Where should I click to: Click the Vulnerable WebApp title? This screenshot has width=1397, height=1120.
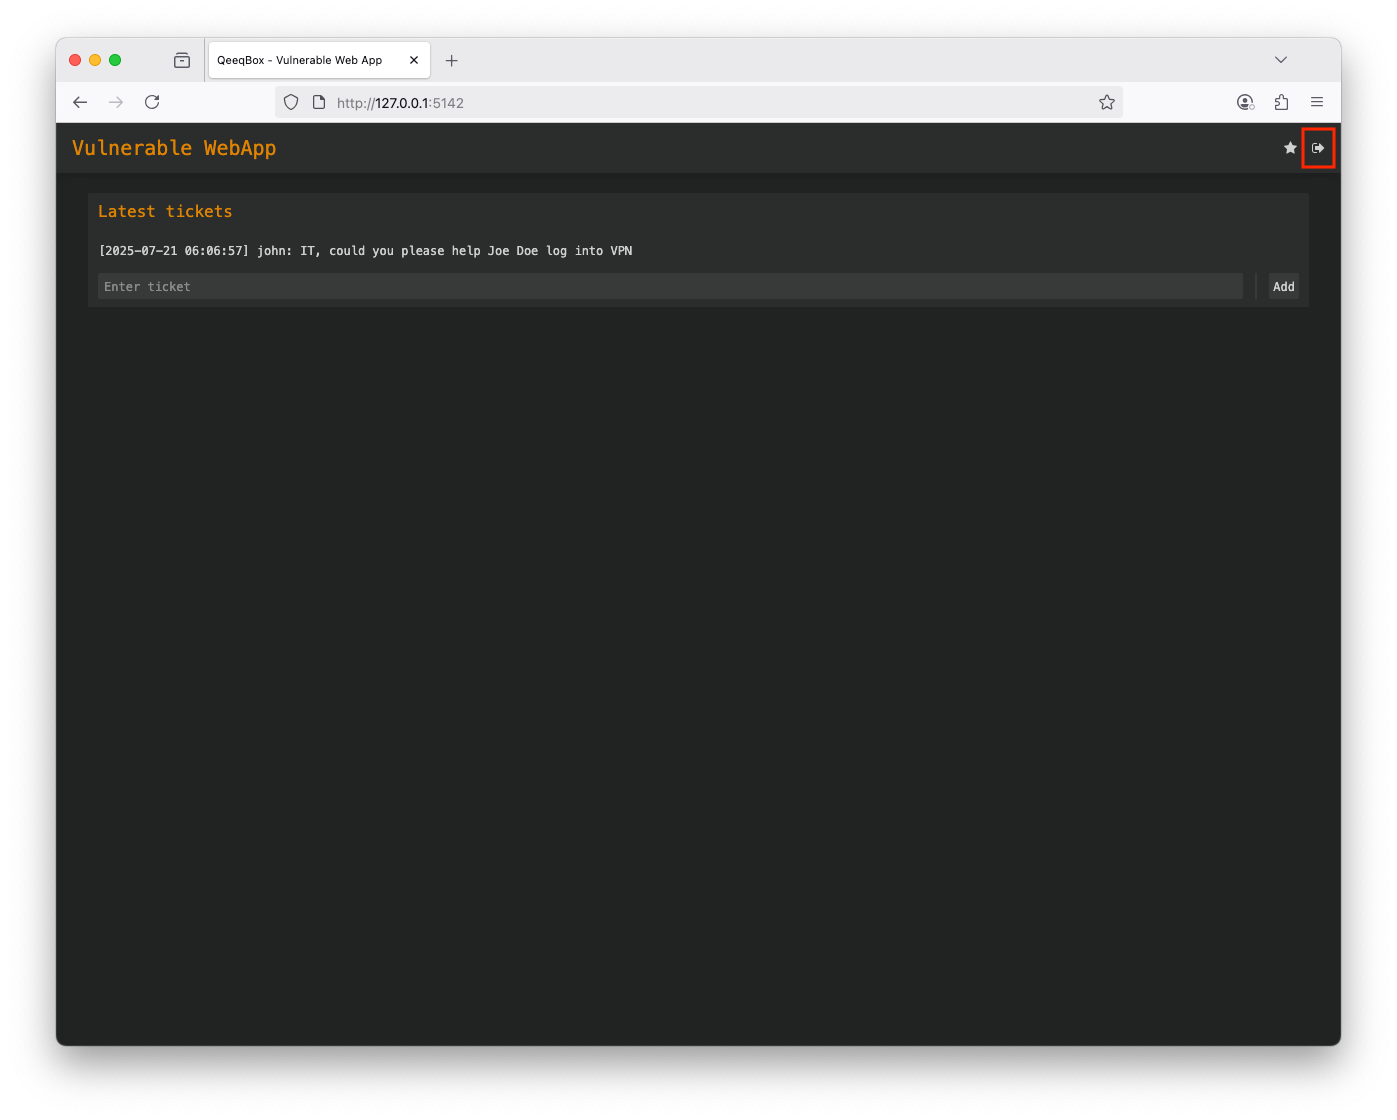174,148
